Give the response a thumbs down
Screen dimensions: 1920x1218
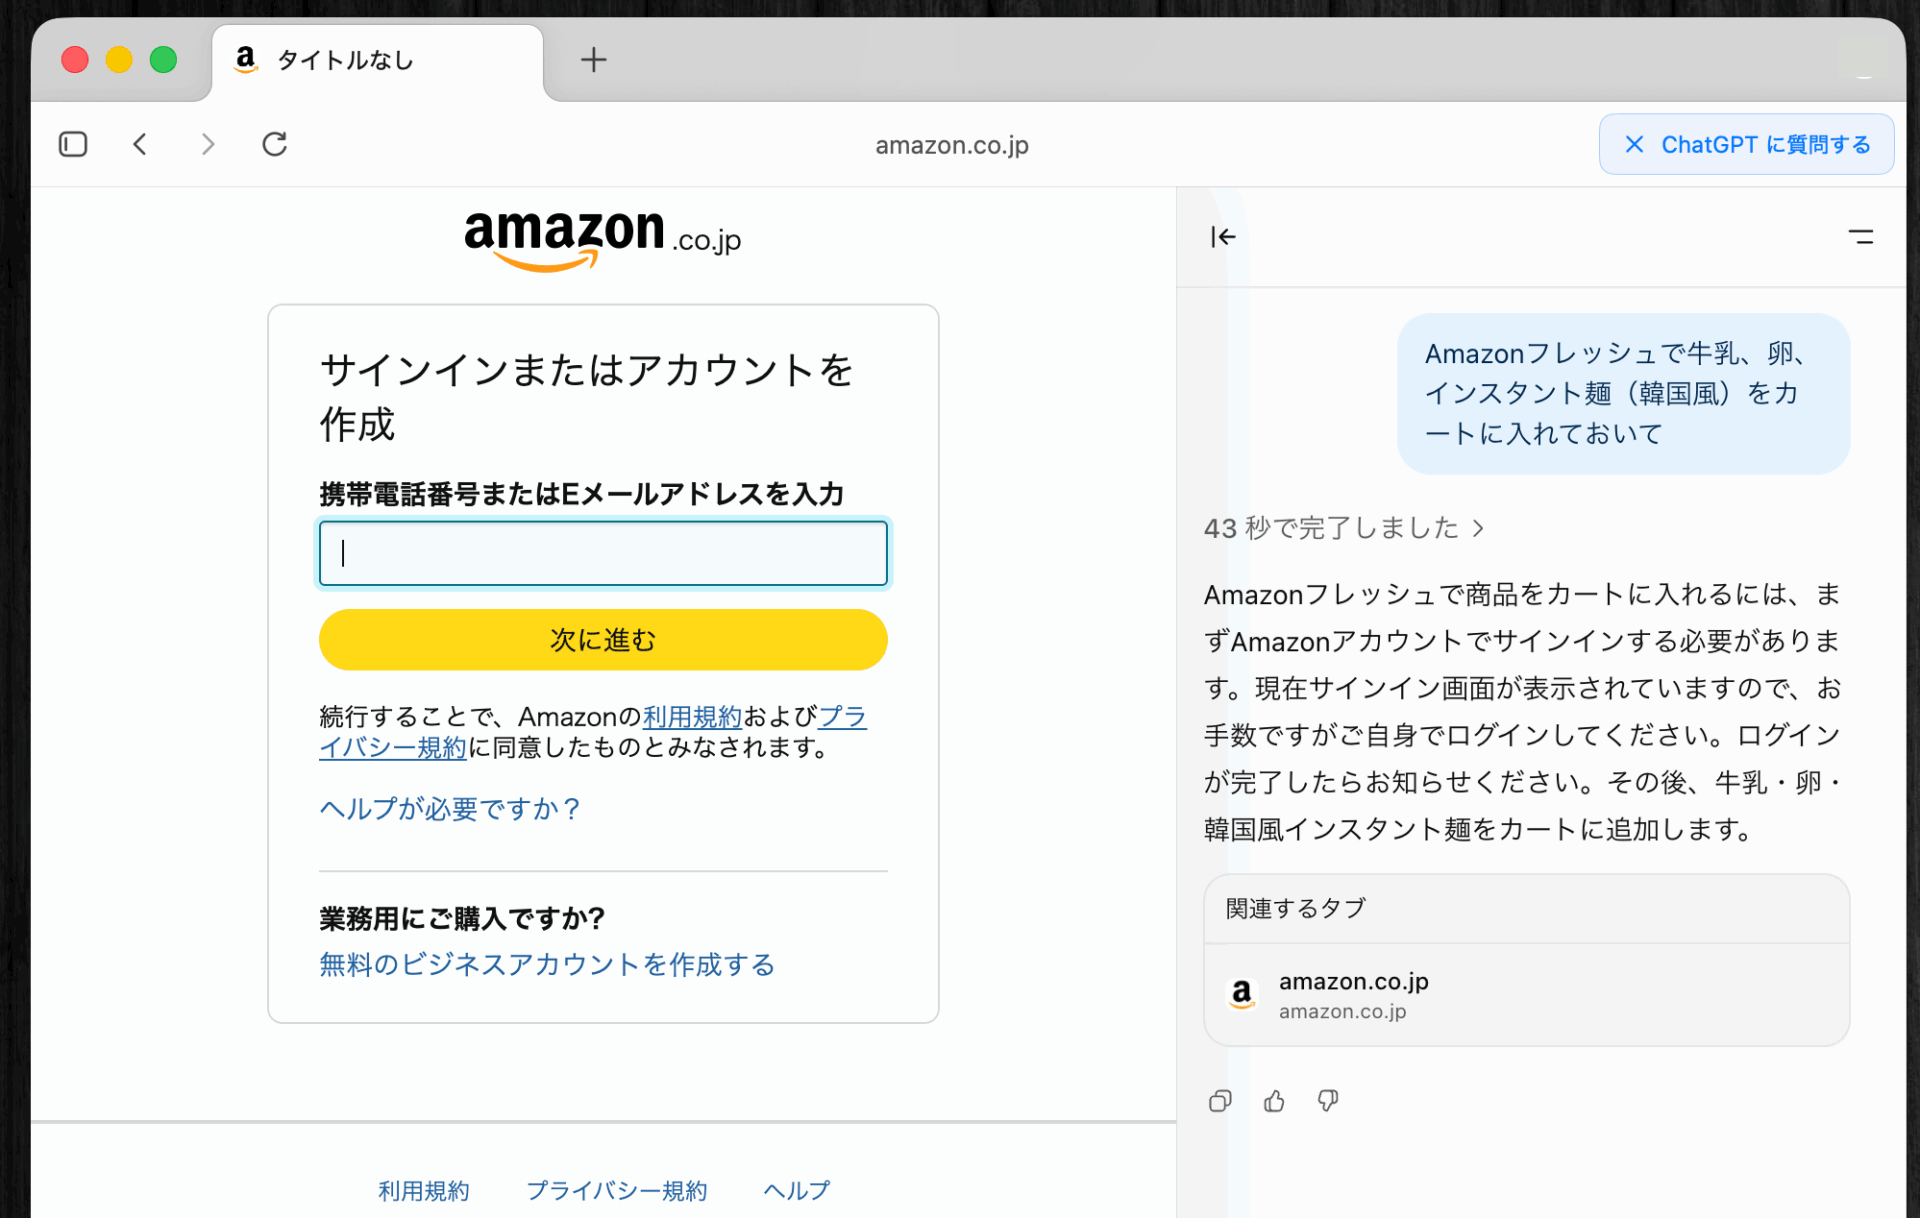pos(1328,1101)
